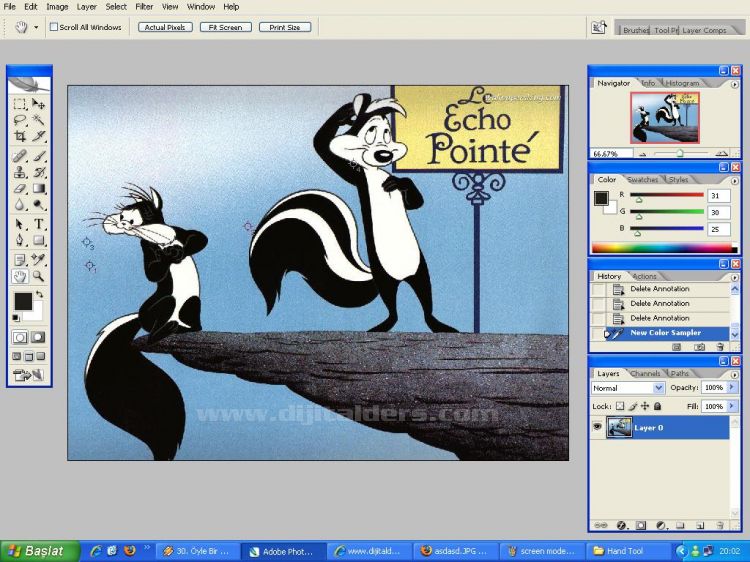
Task: Switch to the Channels tab
Action: click(x=645, y=374)
